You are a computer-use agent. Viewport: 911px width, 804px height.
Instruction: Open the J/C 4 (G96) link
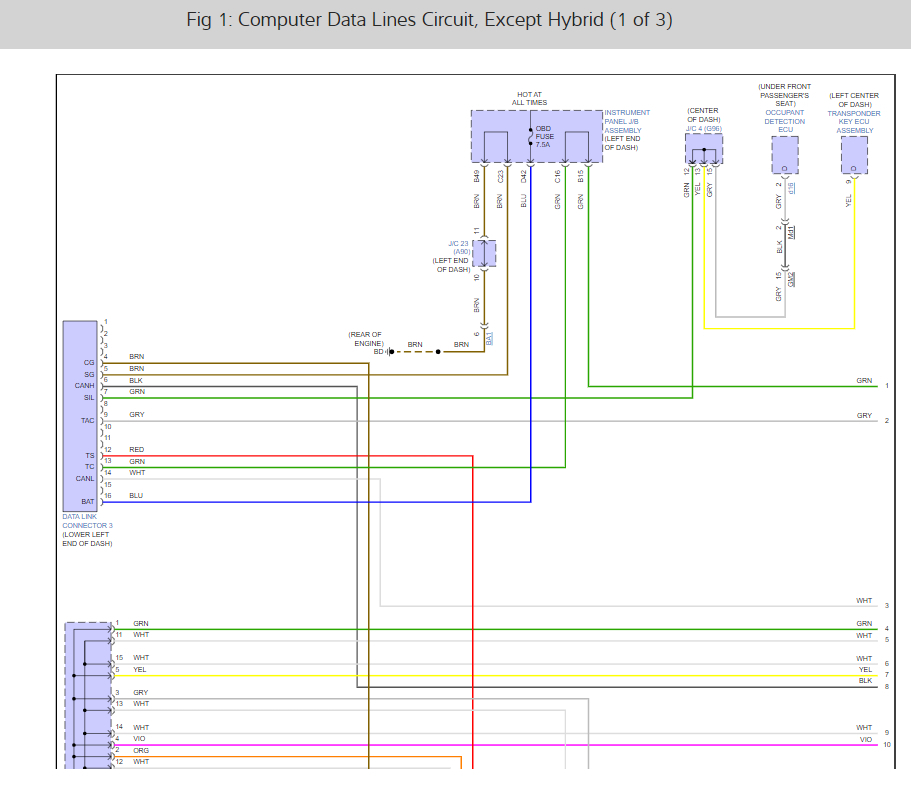click(703, 128)
